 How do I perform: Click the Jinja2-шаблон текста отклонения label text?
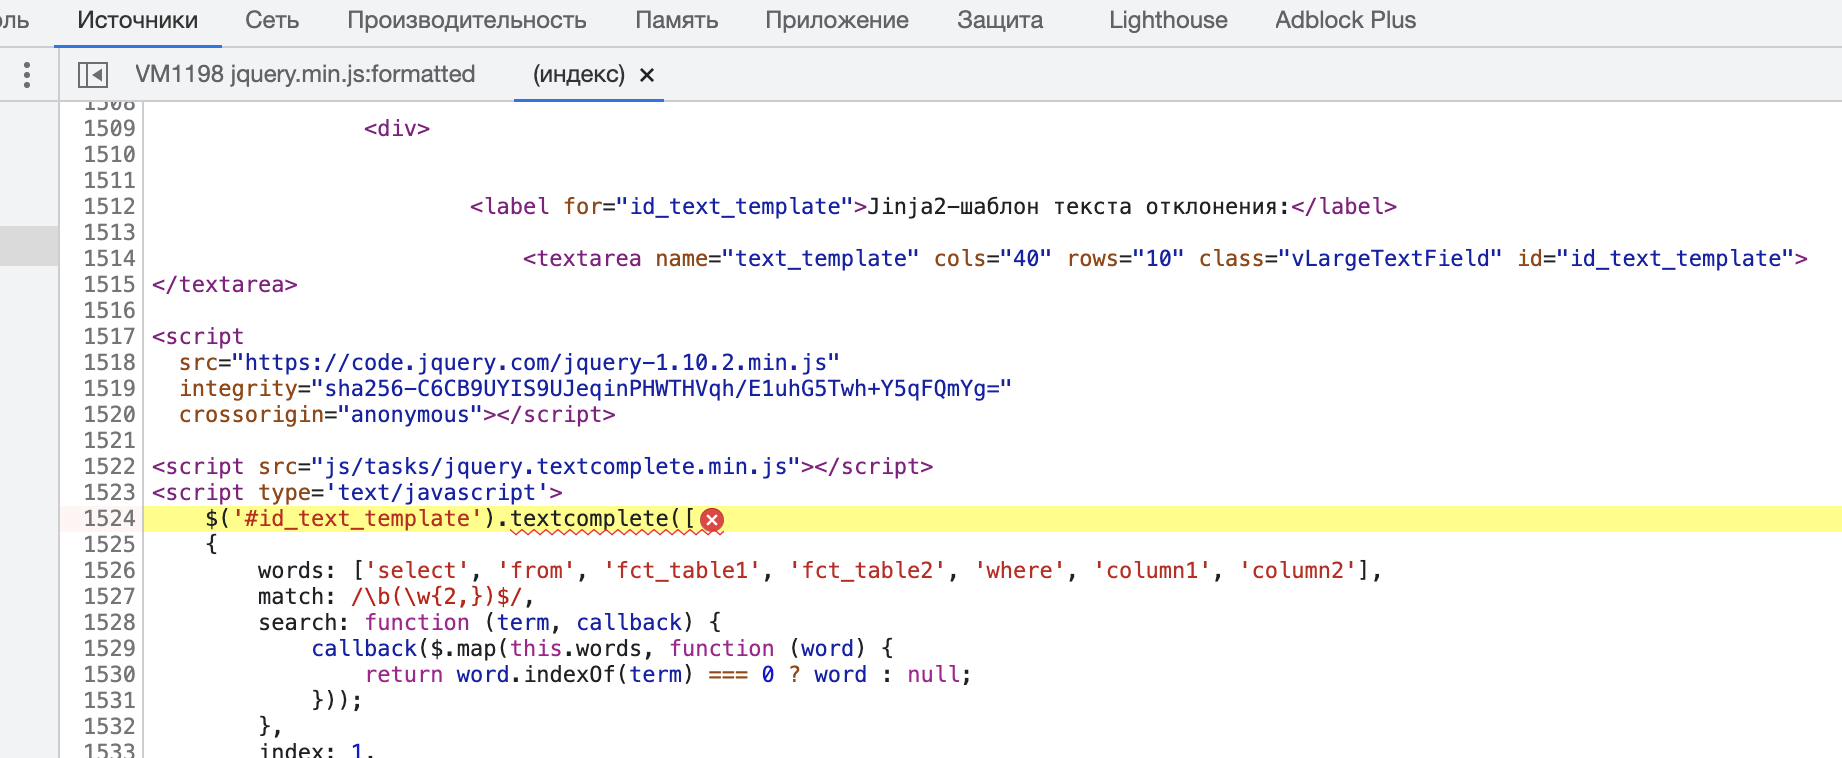(x=1079, y=206)
